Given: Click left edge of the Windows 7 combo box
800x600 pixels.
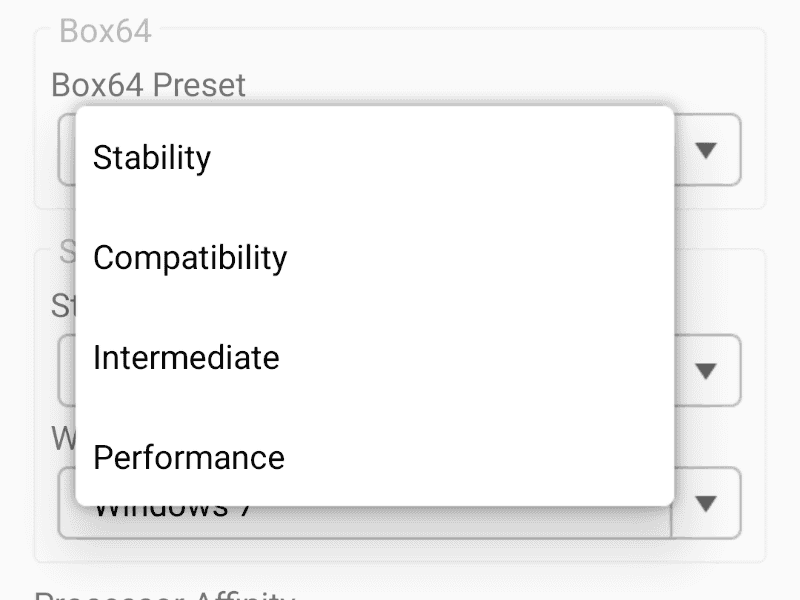Looking at the screenshot, I should (x=66, y=503).
